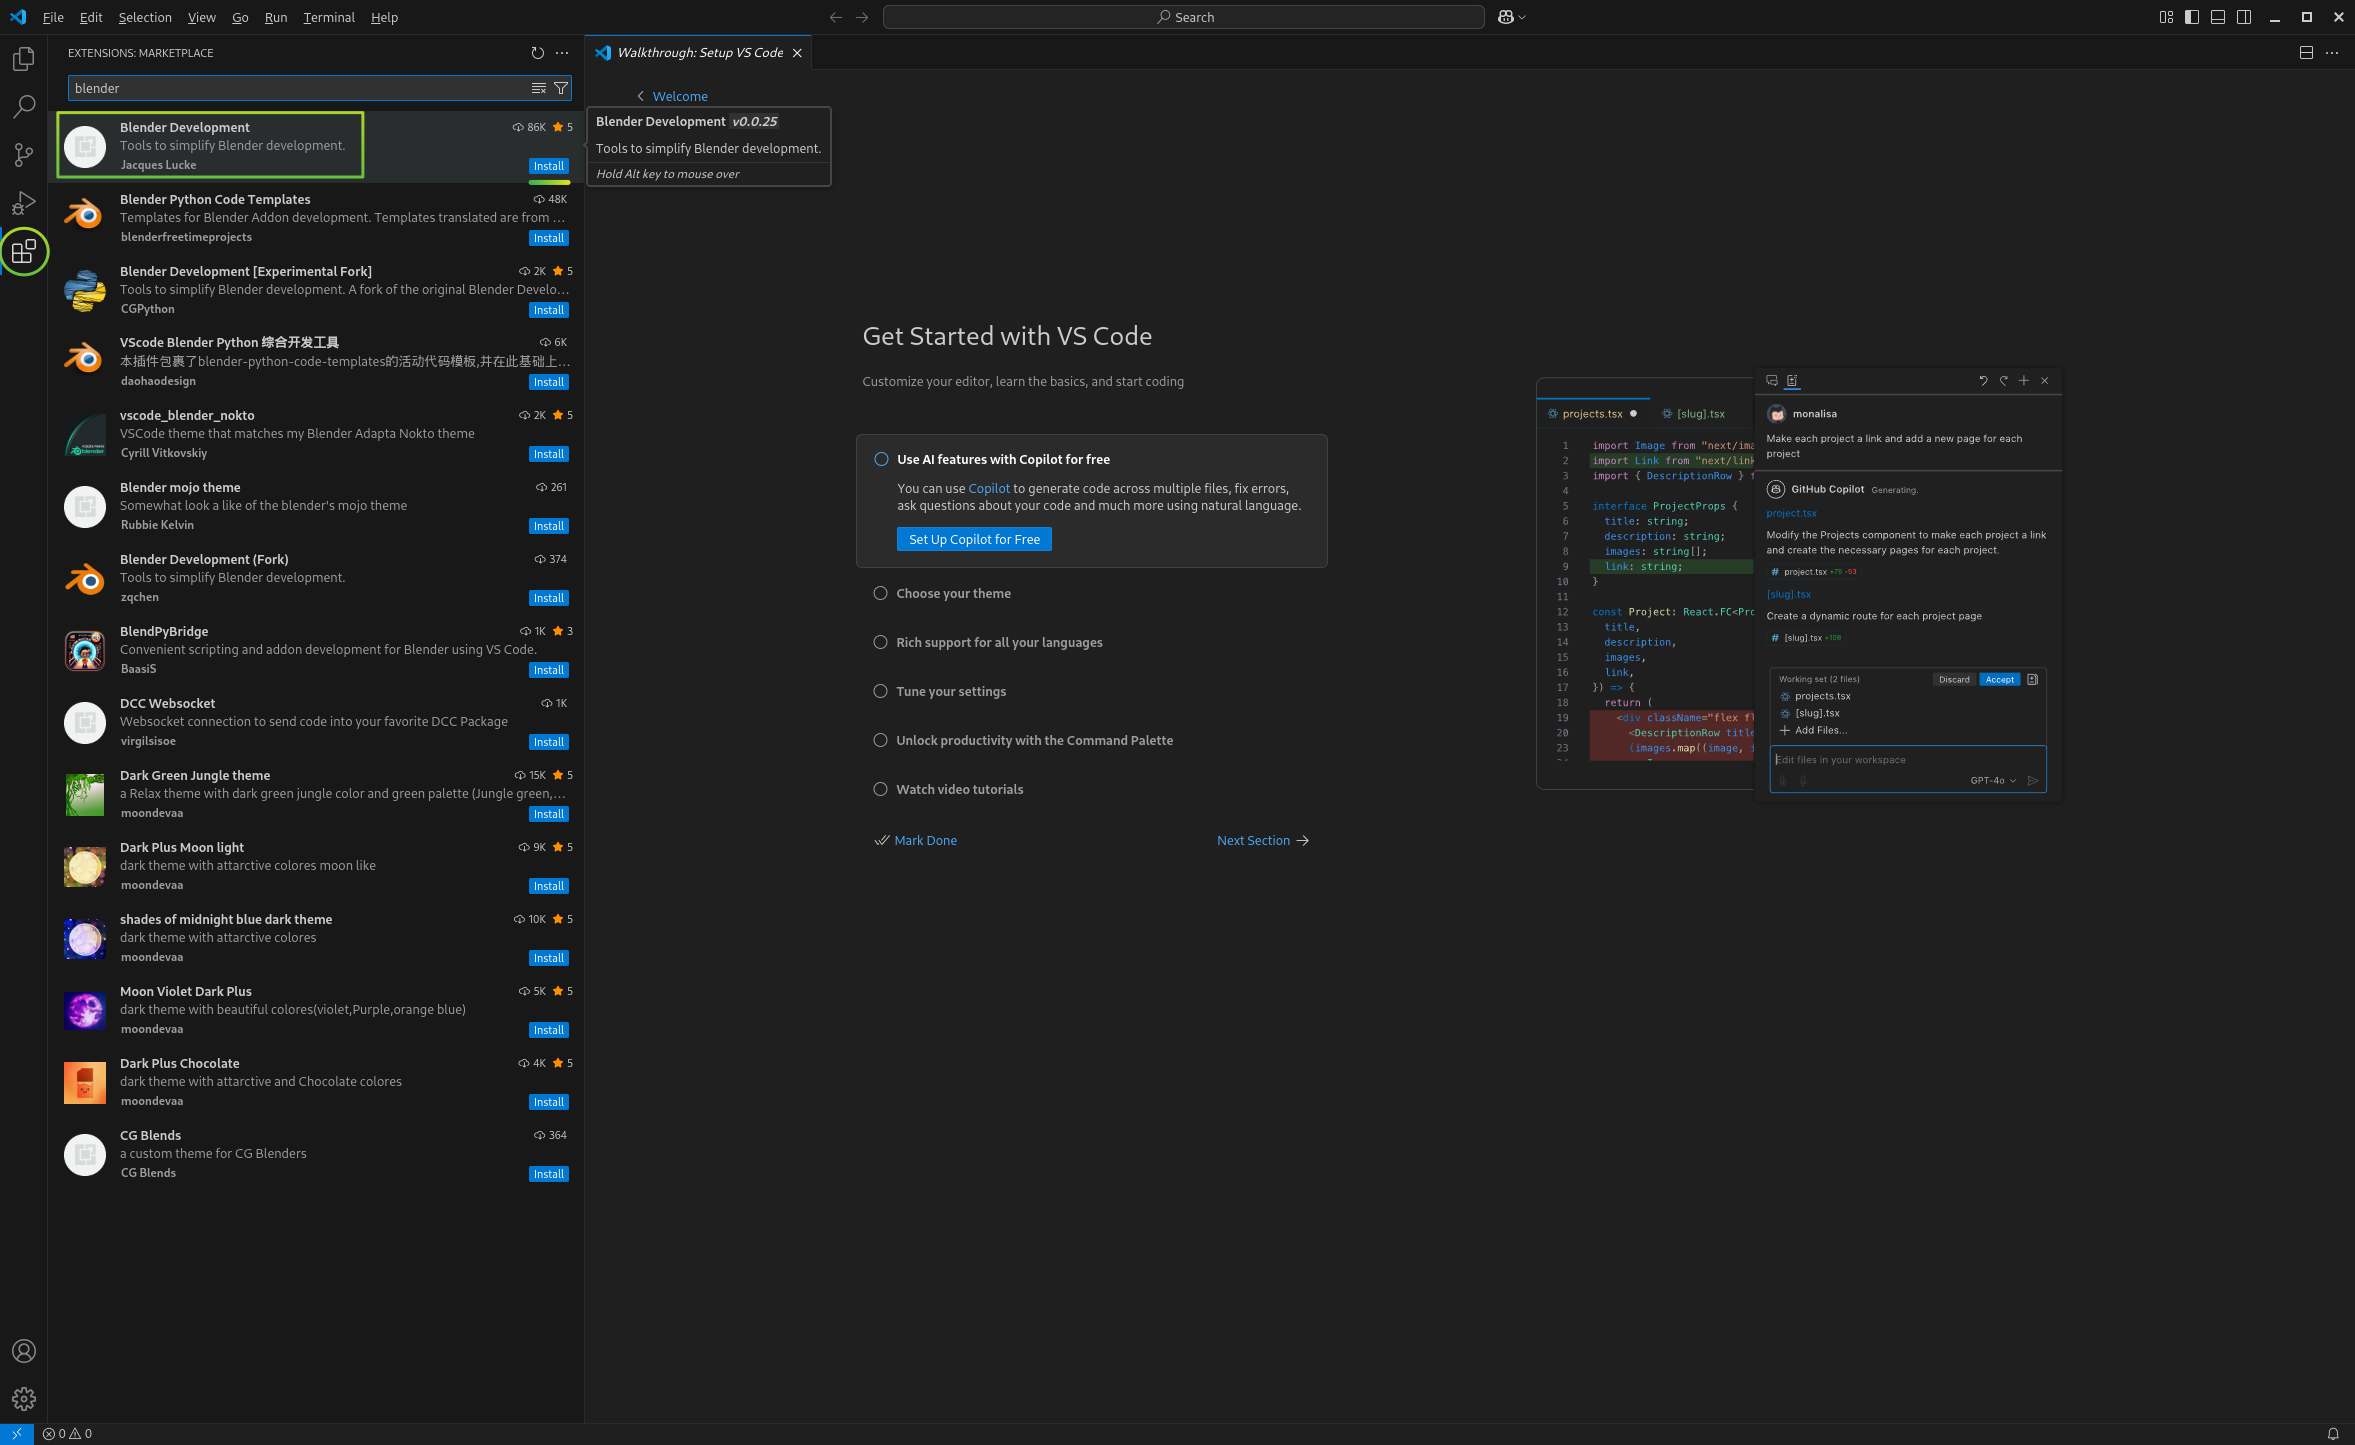Toggle the bottom panel icon

point(2218,17)
